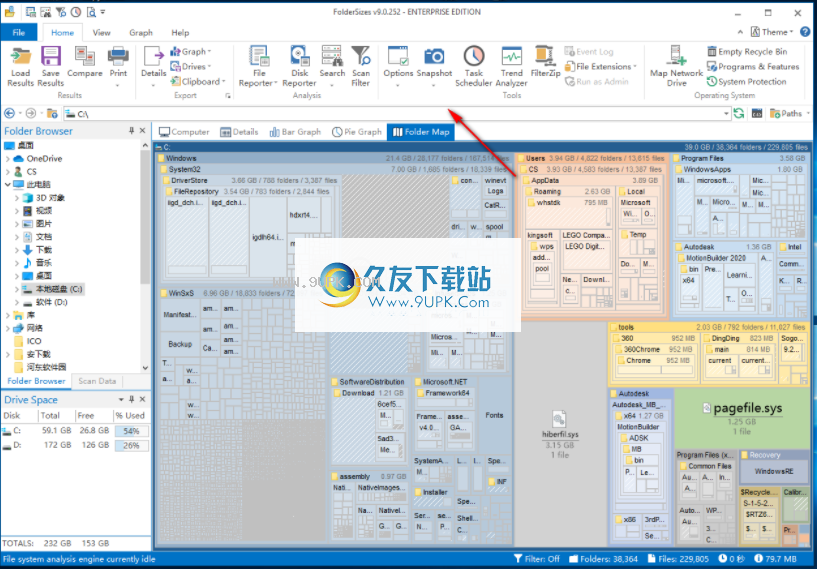Click the Save Results icon
This screenshot has height=570, width=817.
click(51, 56)
